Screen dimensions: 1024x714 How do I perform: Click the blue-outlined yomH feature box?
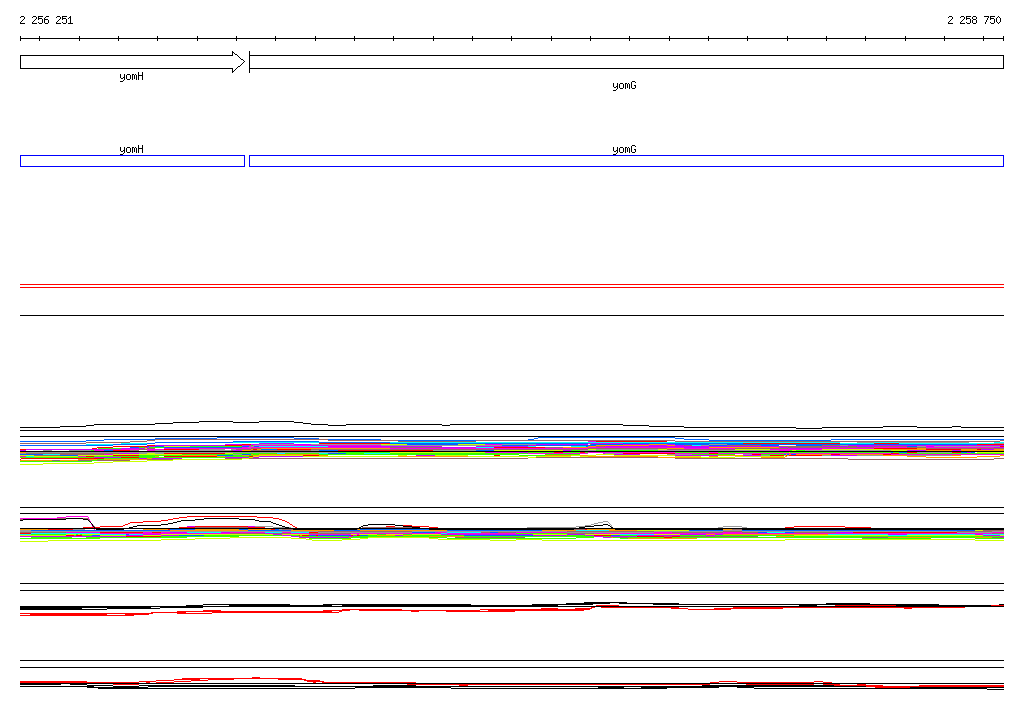tap(132, 161)
